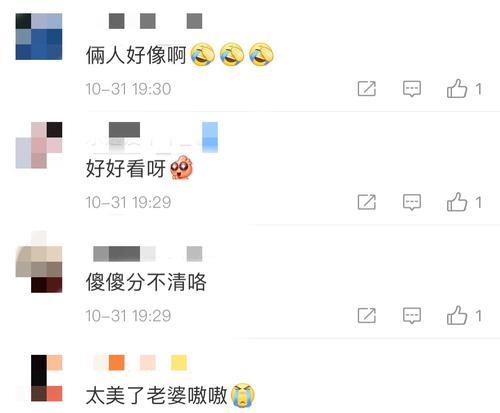Viewport: 500px width, 413px height.
Task: Like the 好好看呀 comment
Action: click(x=457, y=202)
